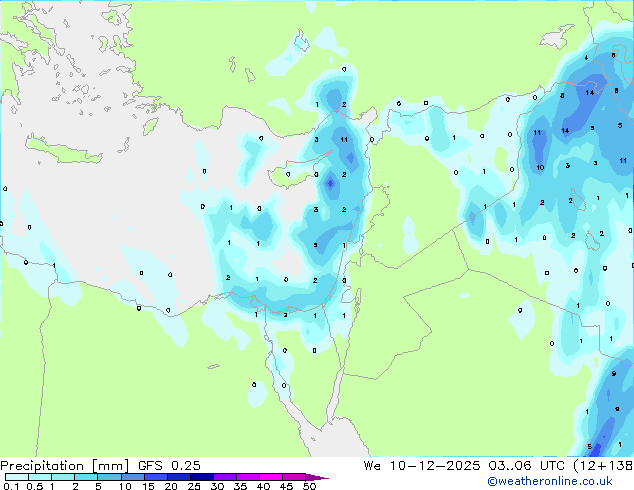Click the 1–2 mm legend color swatch
Image resolution: width=634 pixels, height=490 pixels.
(63, 477)
